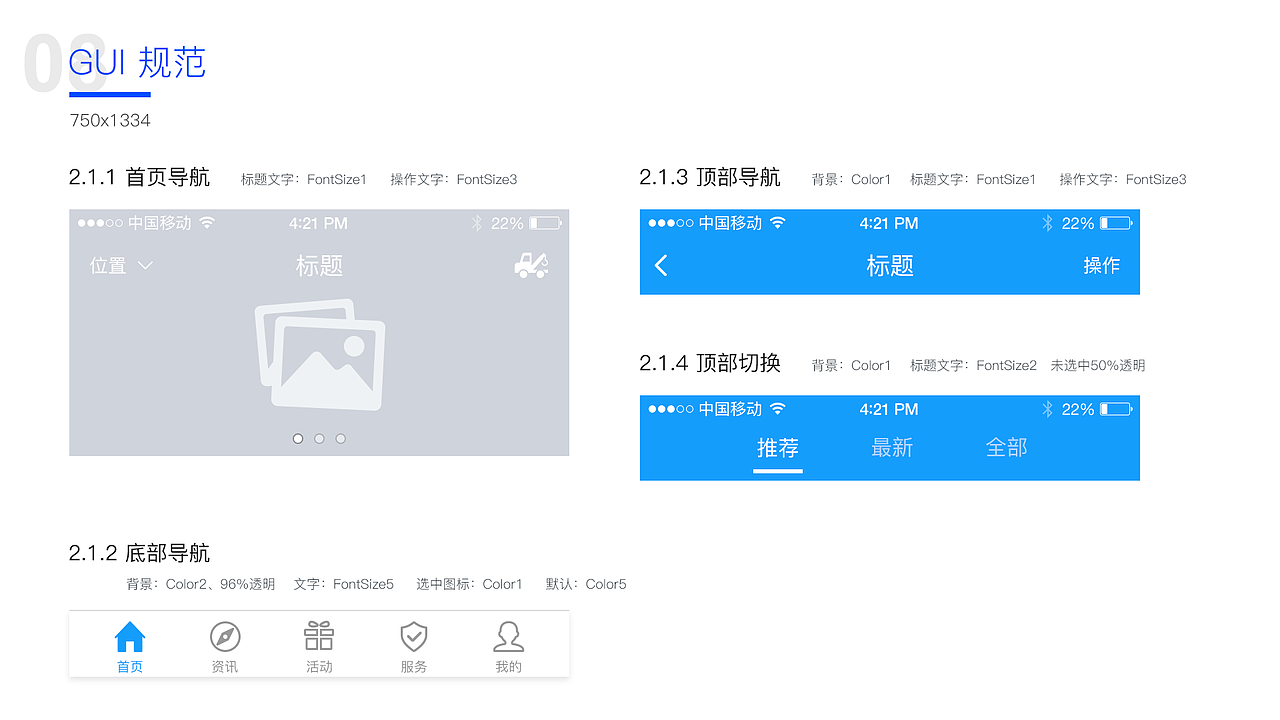
Task: Select the 服务 shield icon
Action: (x=413, y=637)
